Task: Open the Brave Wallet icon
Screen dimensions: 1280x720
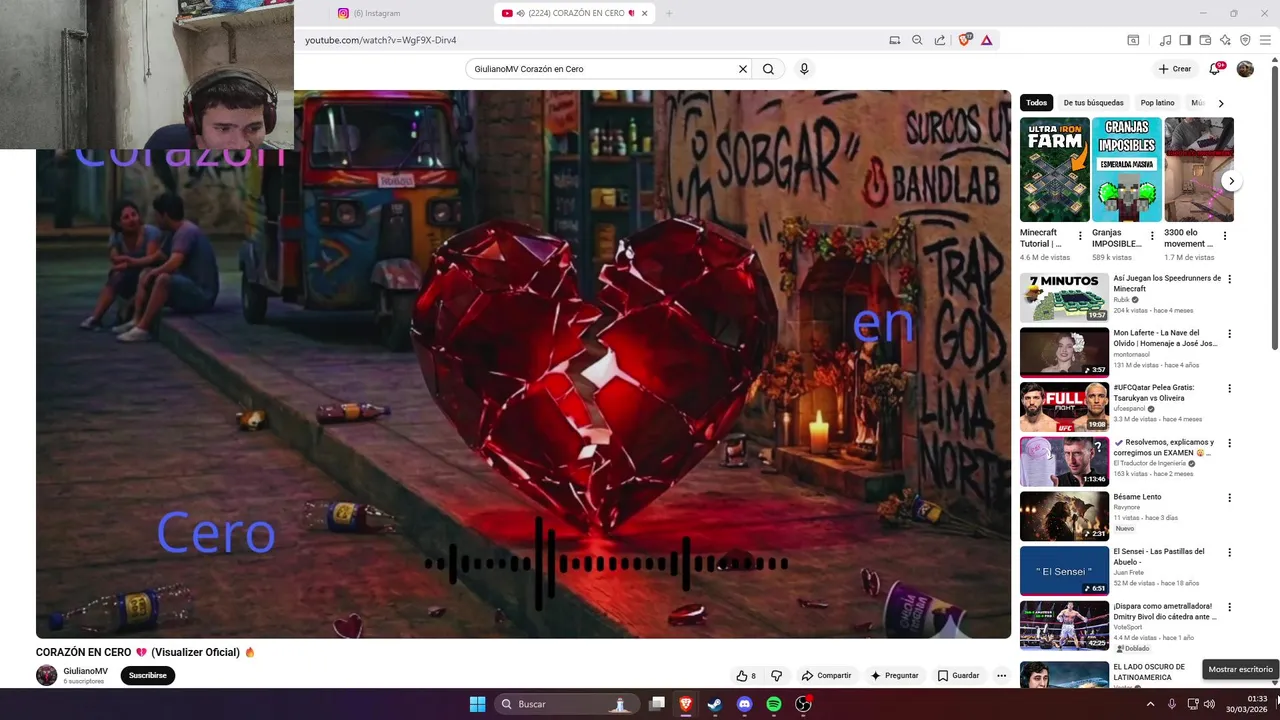Action: click(1205, 40)
